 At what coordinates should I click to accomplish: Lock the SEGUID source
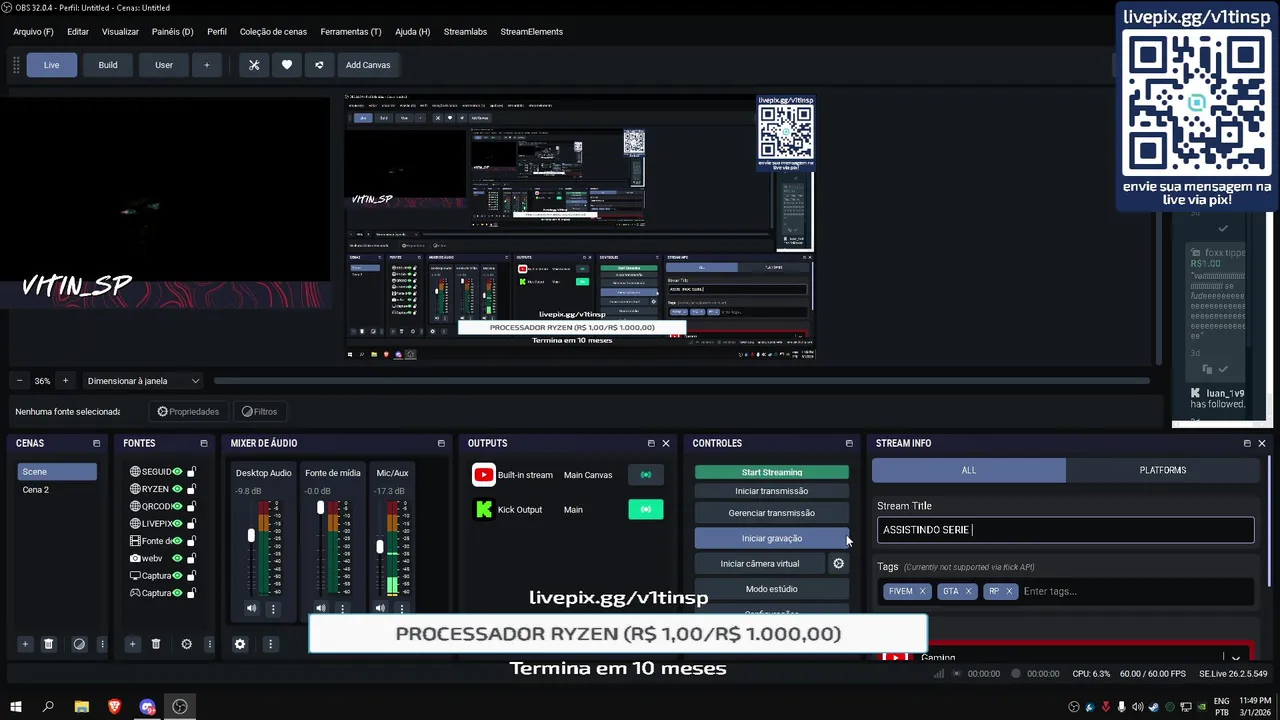click(x=191, y=472)
